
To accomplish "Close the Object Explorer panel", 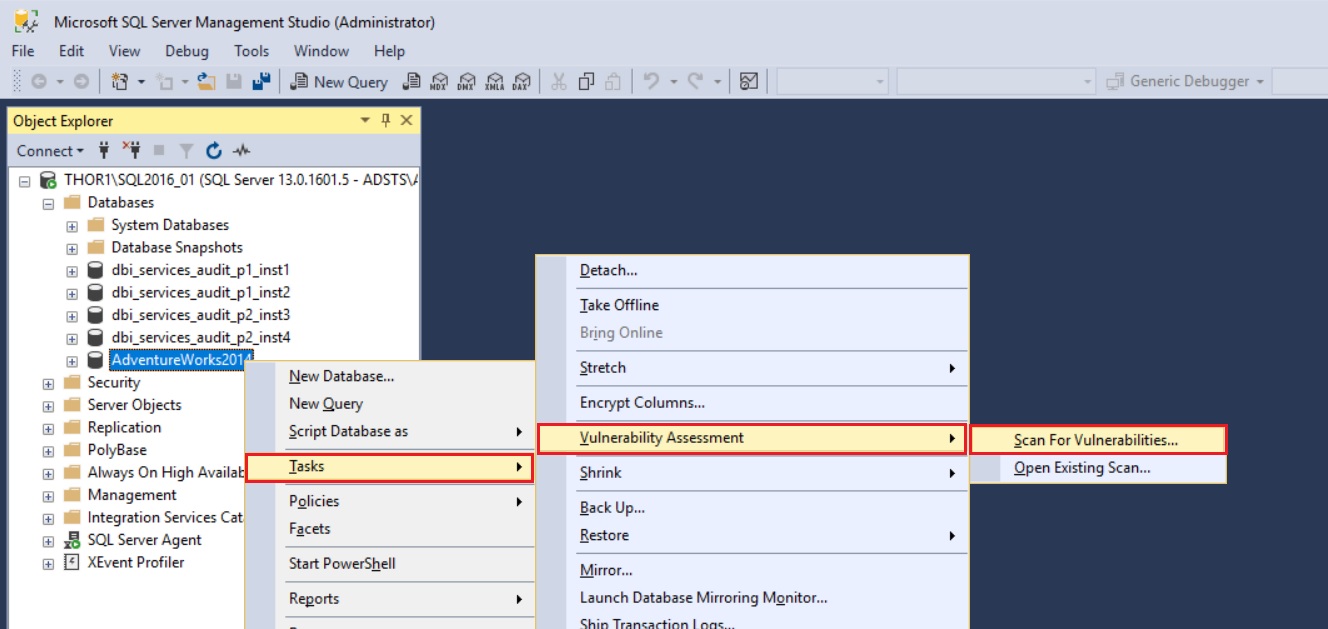I will pyautogui.click(x=406, y=120).
